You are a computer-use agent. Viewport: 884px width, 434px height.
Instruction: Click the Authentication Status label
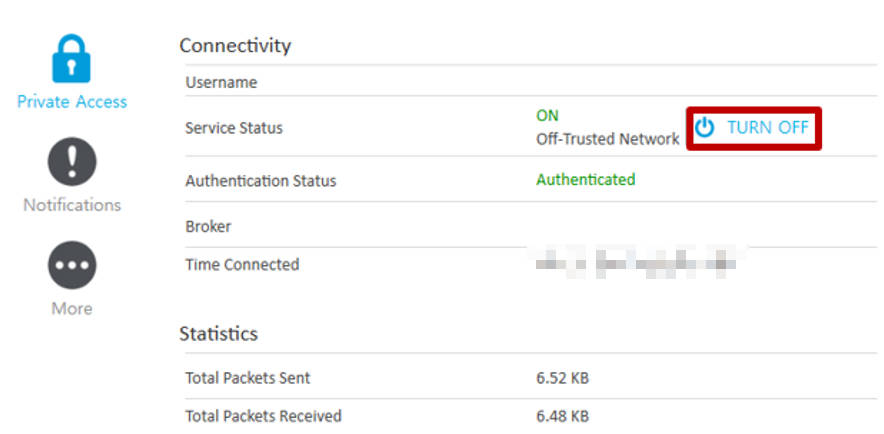(x=260, y=181)
